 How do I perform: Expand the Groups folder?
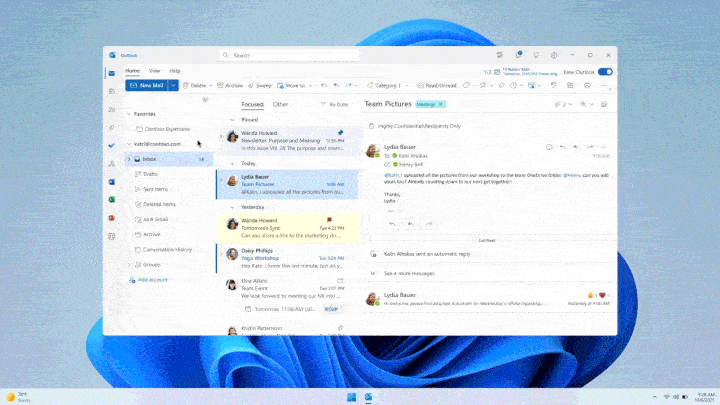(129, 264)
